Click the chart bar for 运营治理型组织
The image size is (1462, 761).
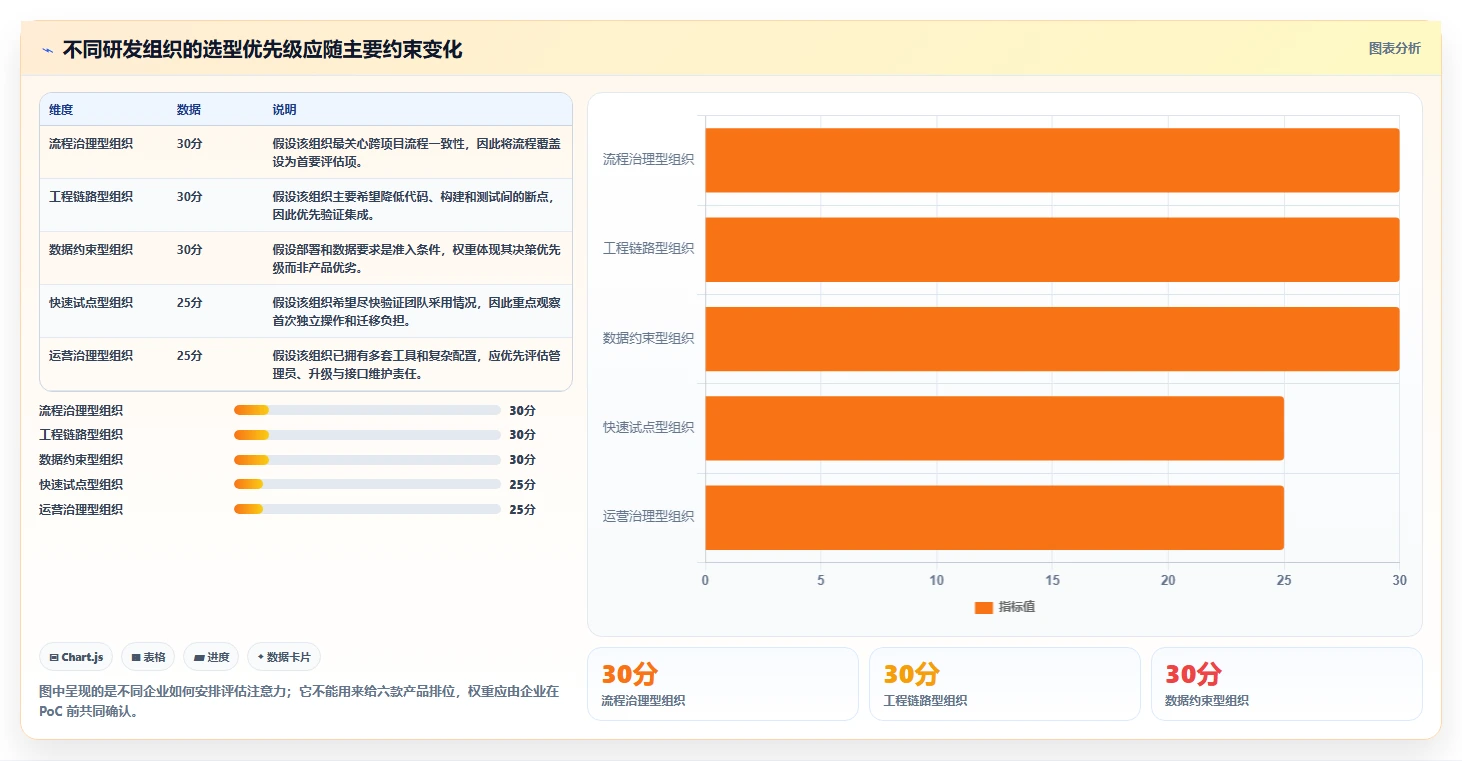click(994, 517)
